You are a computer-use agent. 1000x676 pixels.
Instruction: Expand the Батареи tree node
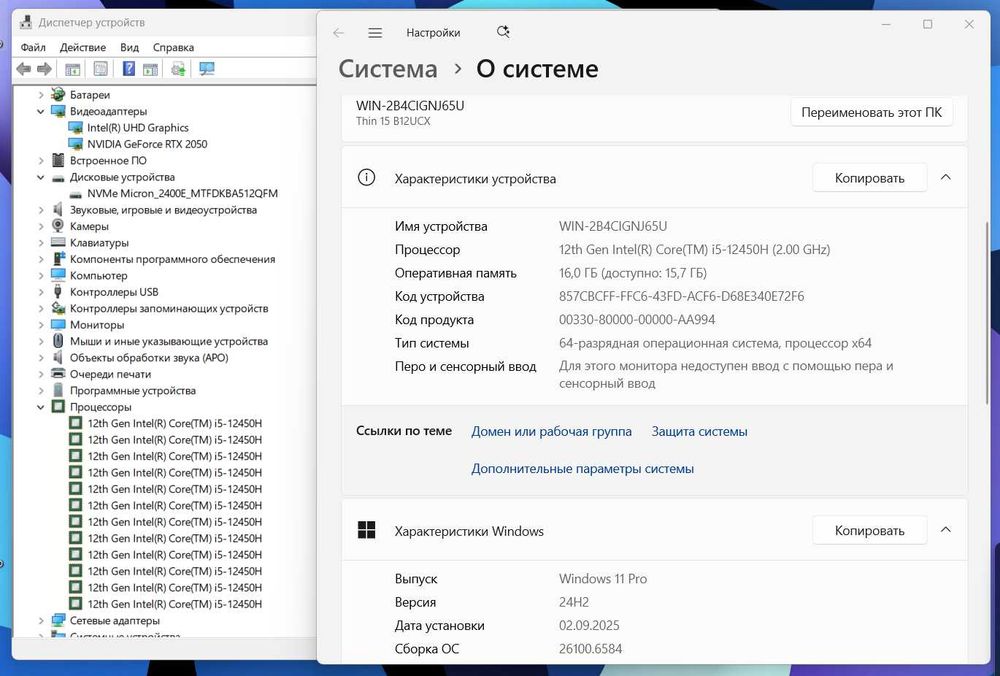(x=41, y=94)
